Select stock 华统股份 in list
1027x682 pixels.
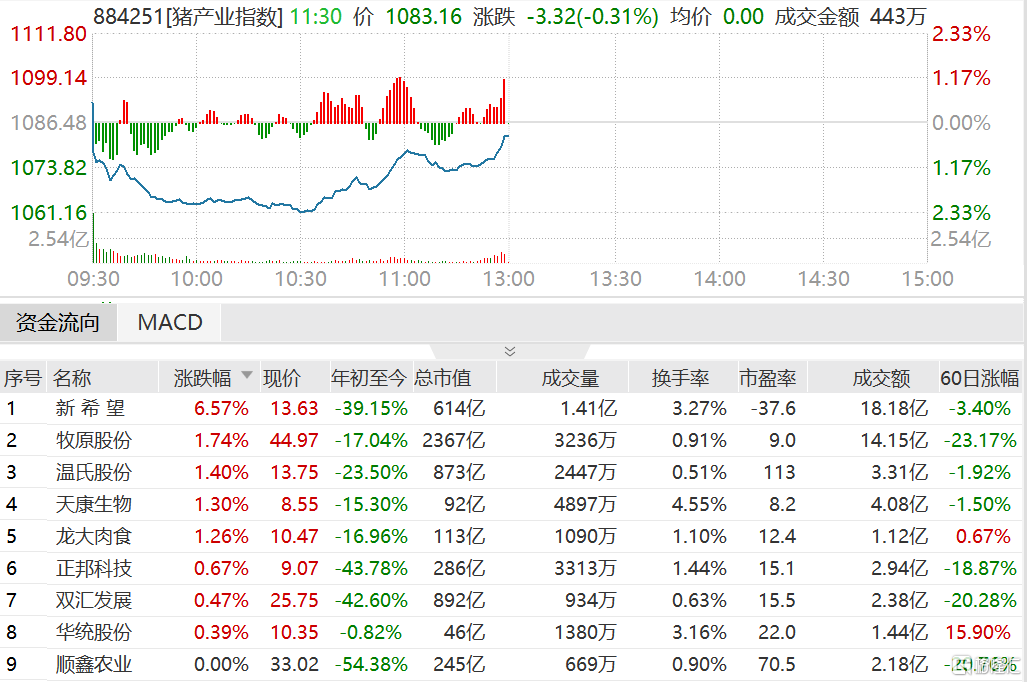click(94, 632)
